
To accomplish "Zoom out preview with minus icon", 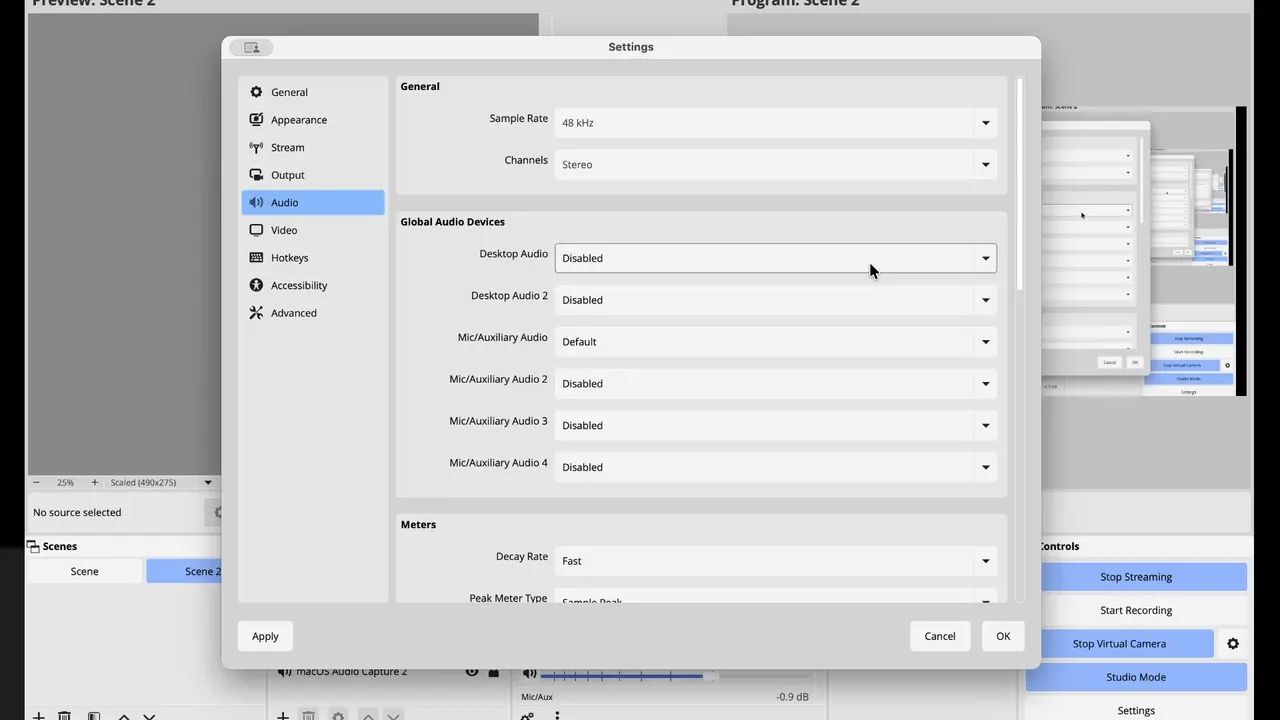I will click(x=37, y=482).
